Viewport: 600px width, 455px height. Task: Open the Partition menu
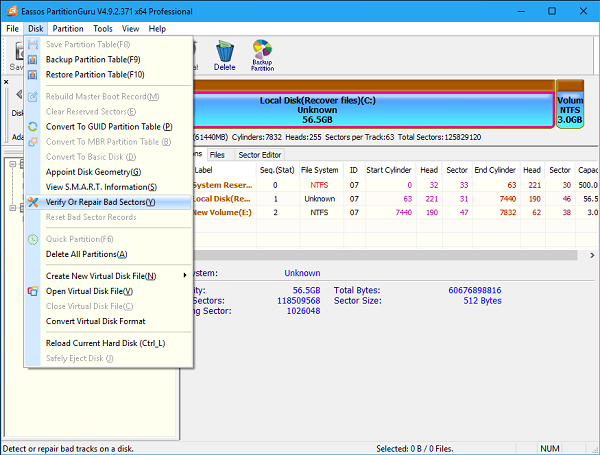68,29
